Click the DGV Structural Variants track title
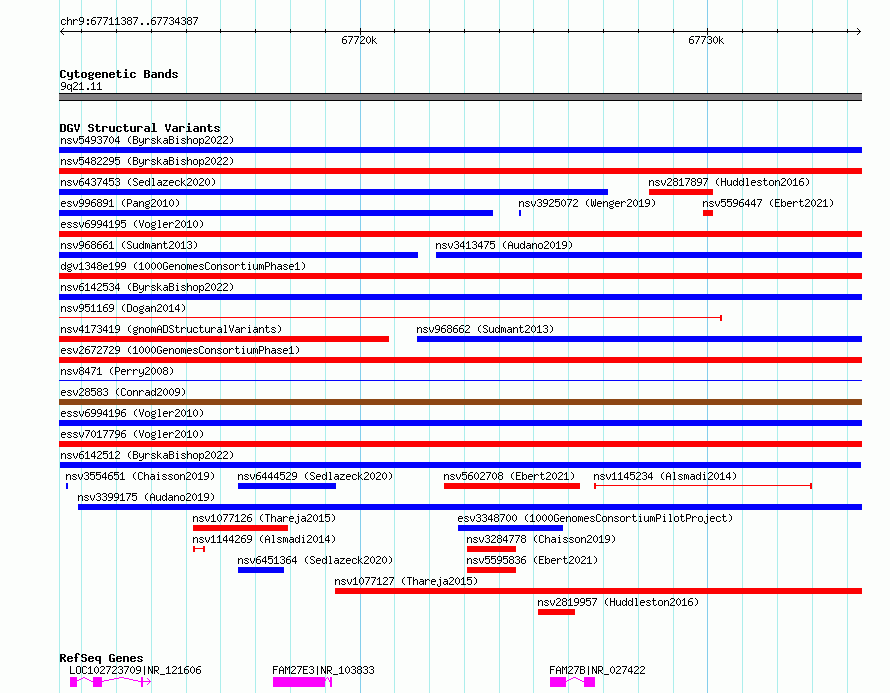Viewport: 890px width, 693px height. (140, 128)
